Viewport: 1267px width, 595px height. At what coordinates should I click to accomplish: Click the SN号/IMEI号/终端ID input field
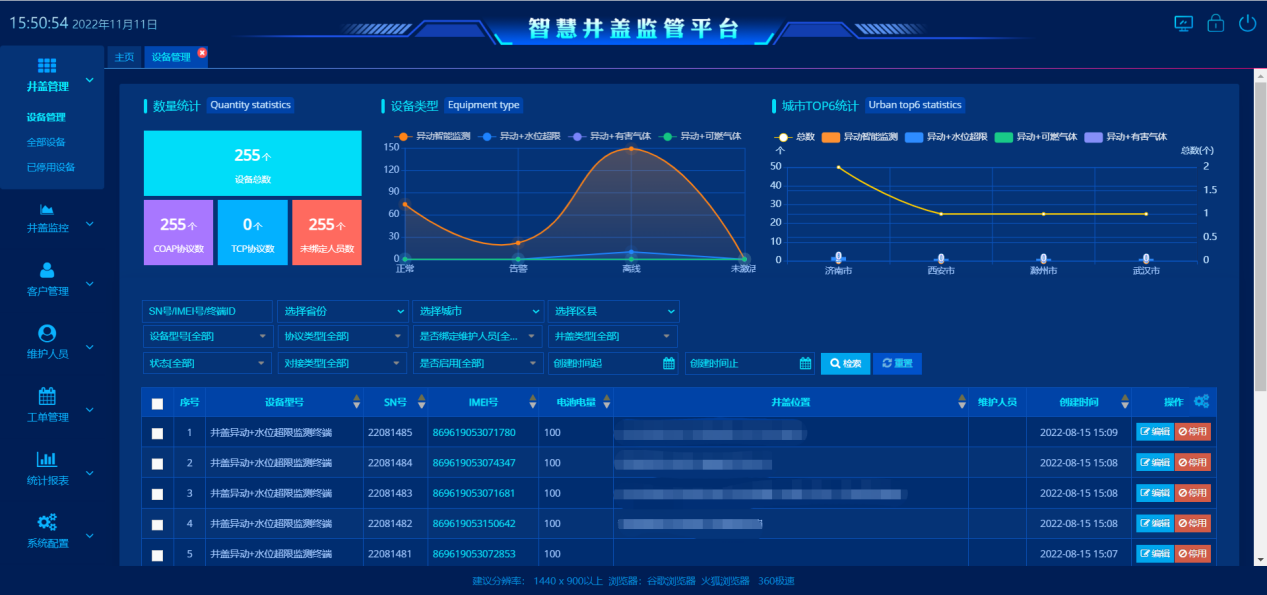(x=207, y=311)
